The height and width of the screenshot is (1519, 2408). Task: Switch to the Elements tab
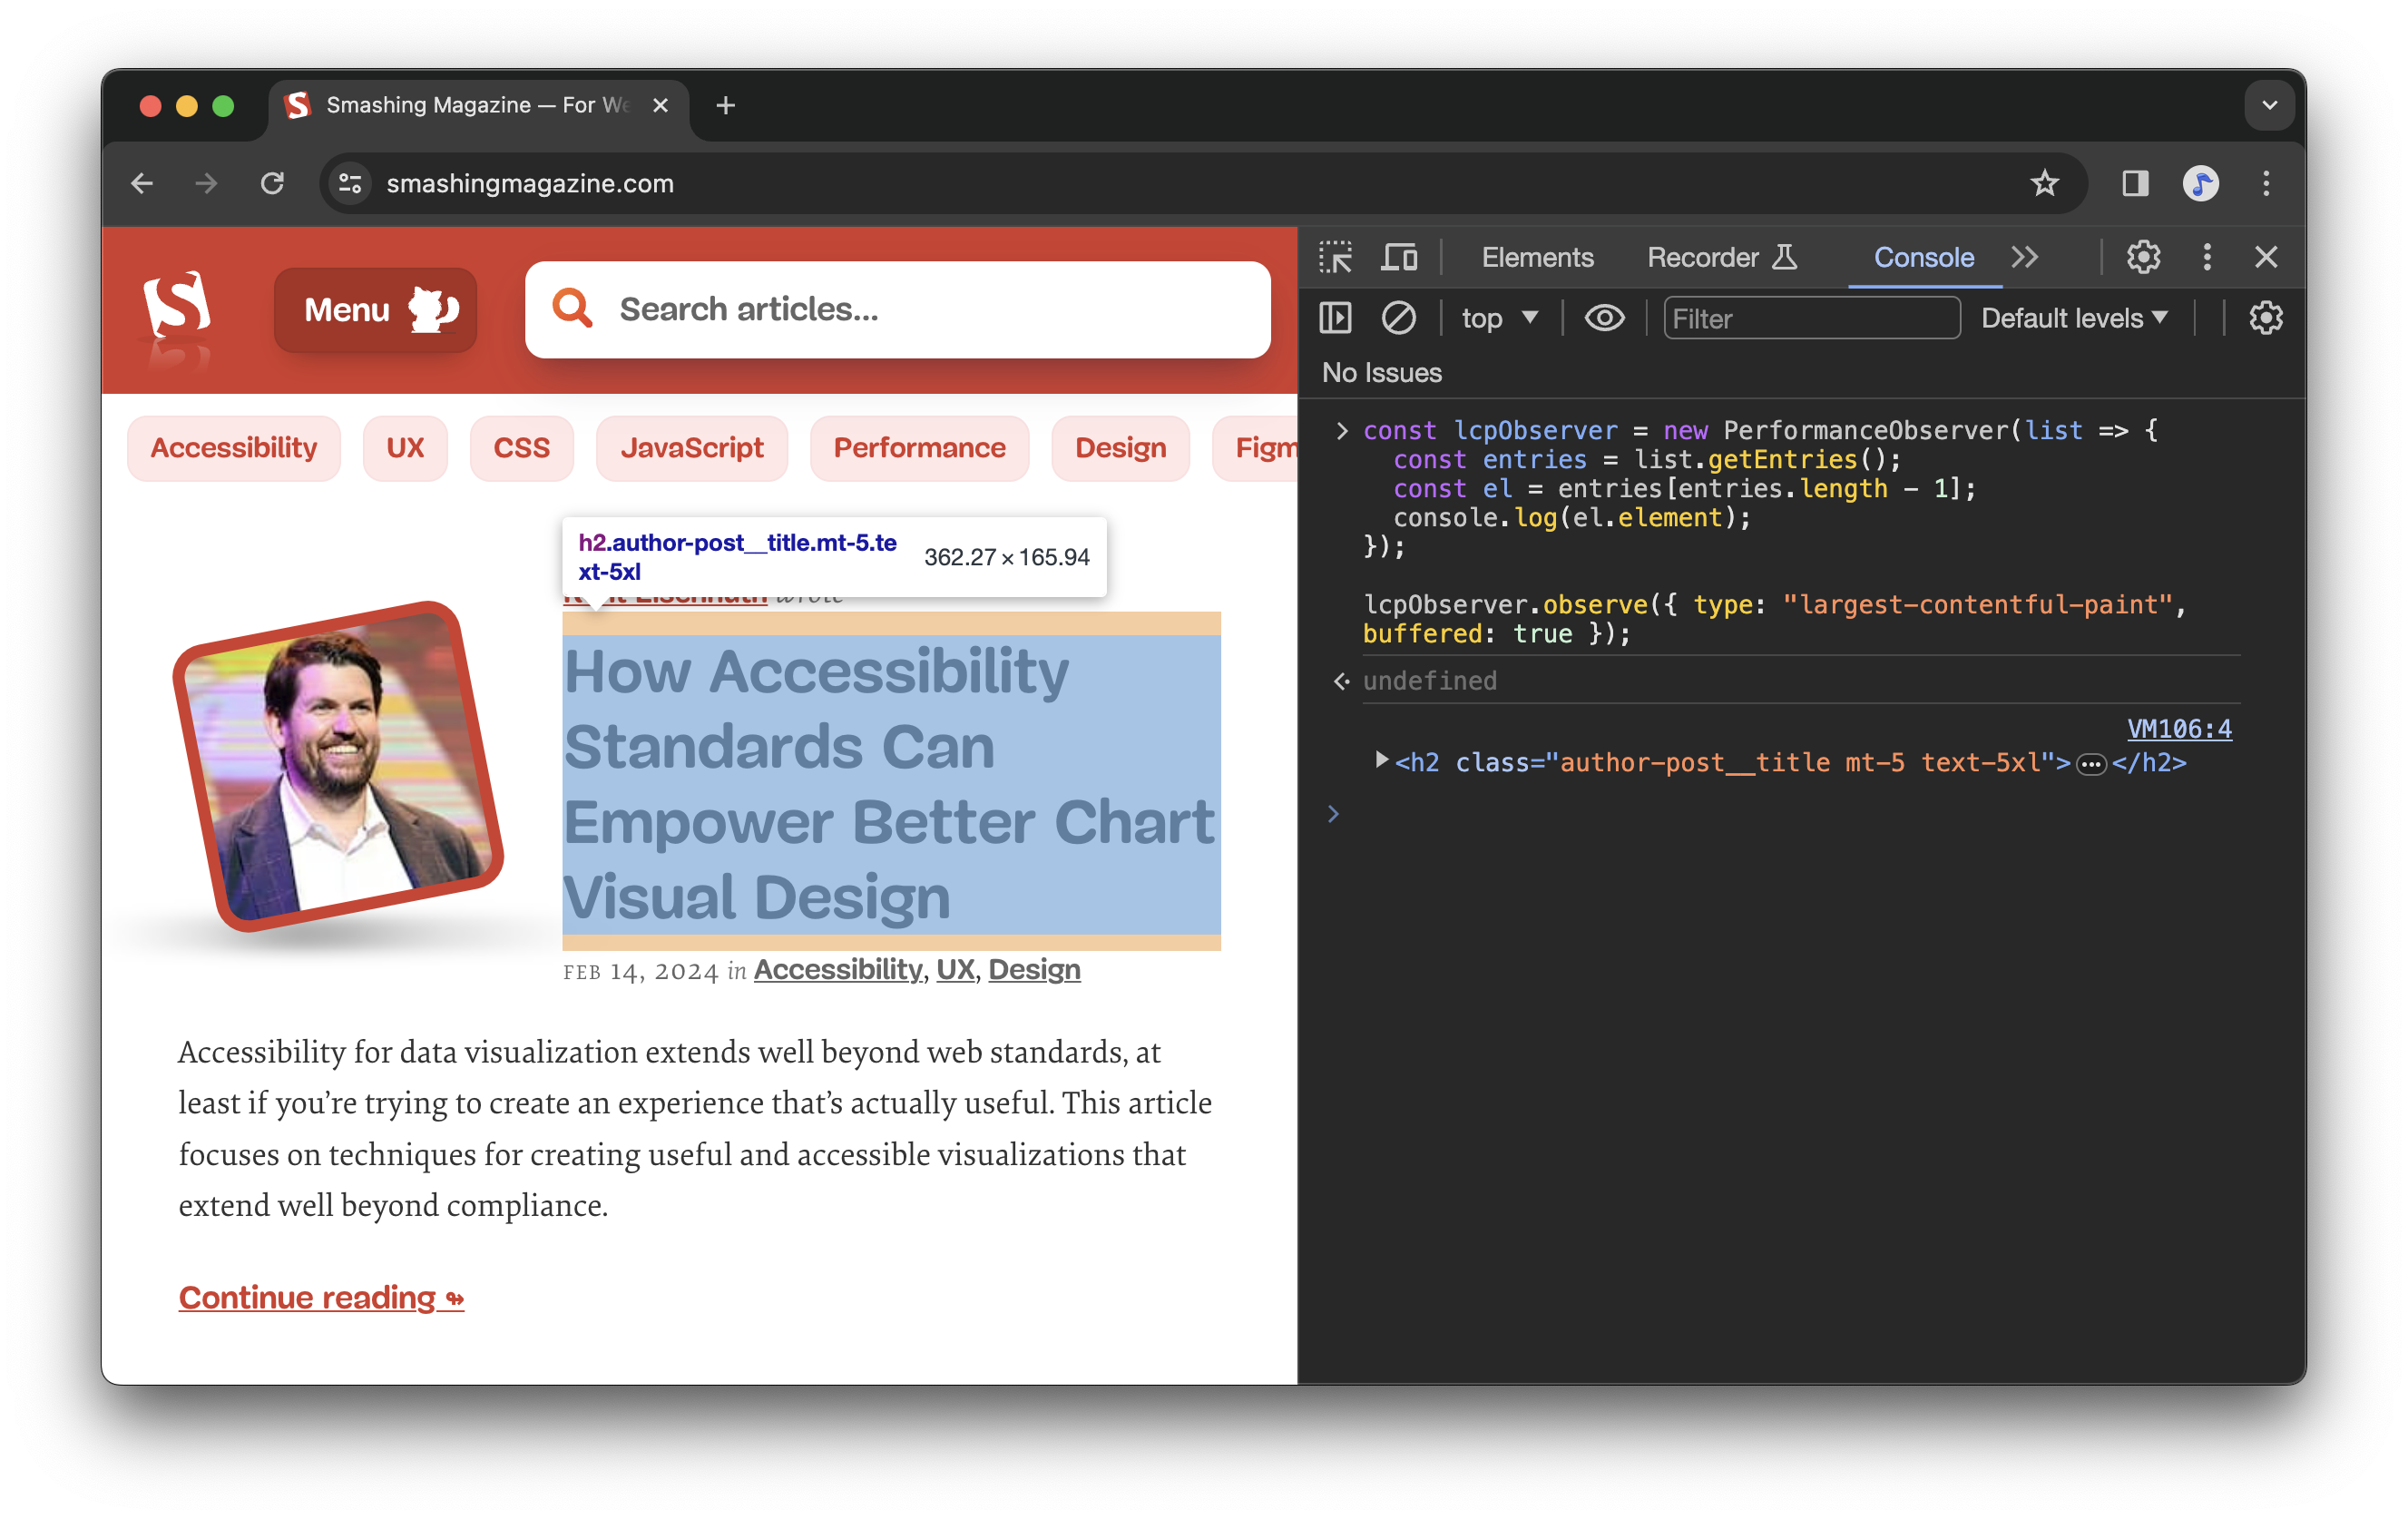(x=1537, y=257)
